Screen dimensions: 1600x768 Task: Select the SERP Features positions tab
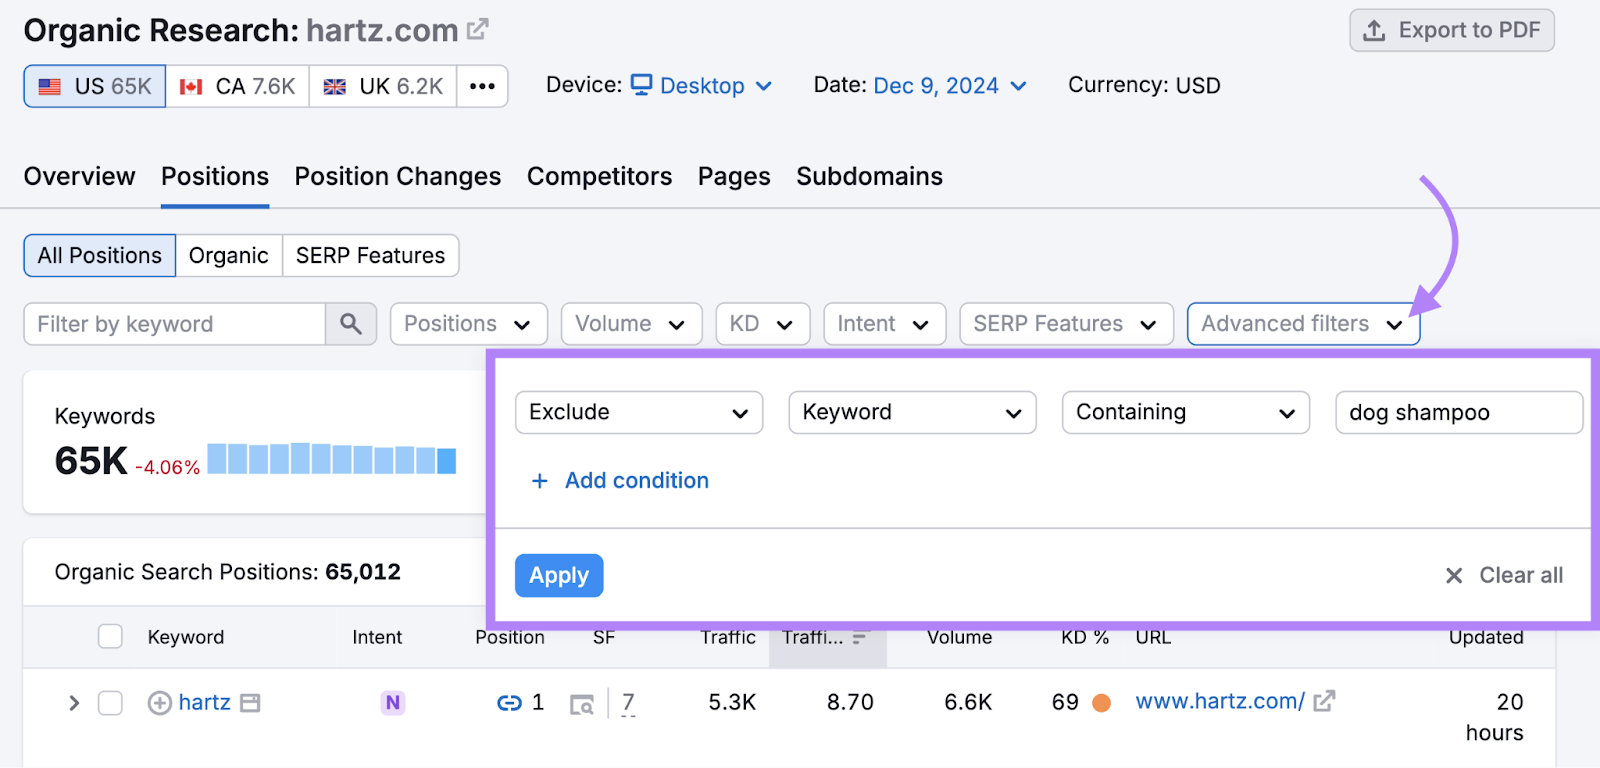click(370, 256)
